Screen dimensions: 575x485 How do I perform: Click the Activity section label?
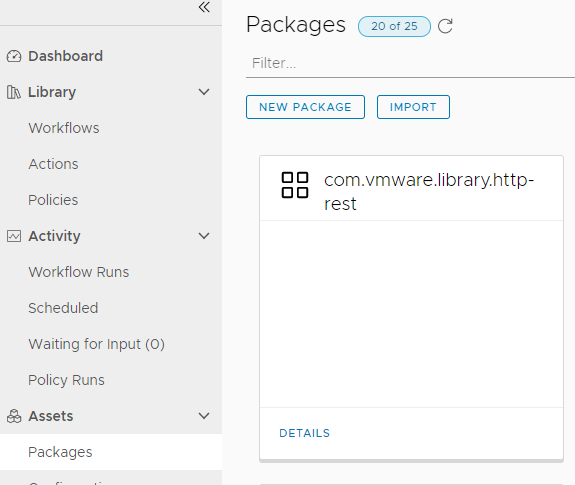[54, 236]
